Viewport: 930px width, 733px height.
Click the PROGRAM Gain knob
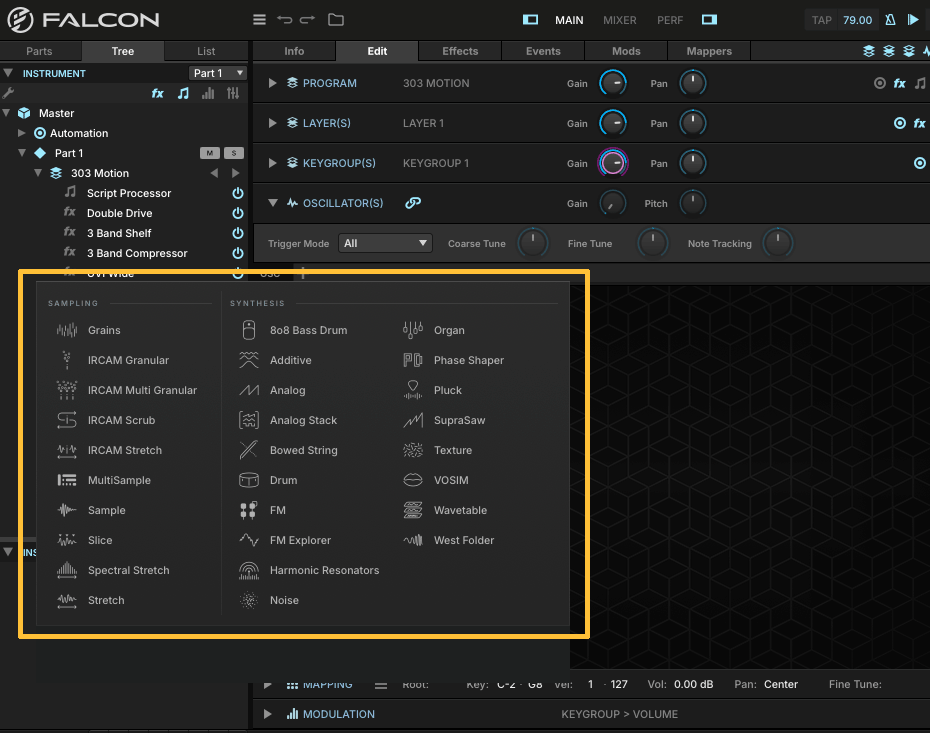point(613,83)
